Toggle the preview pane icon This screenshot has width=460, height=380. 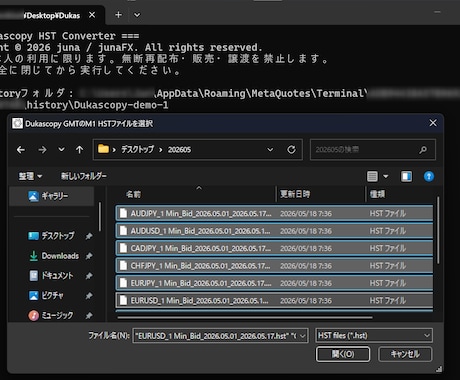point(406,176)
